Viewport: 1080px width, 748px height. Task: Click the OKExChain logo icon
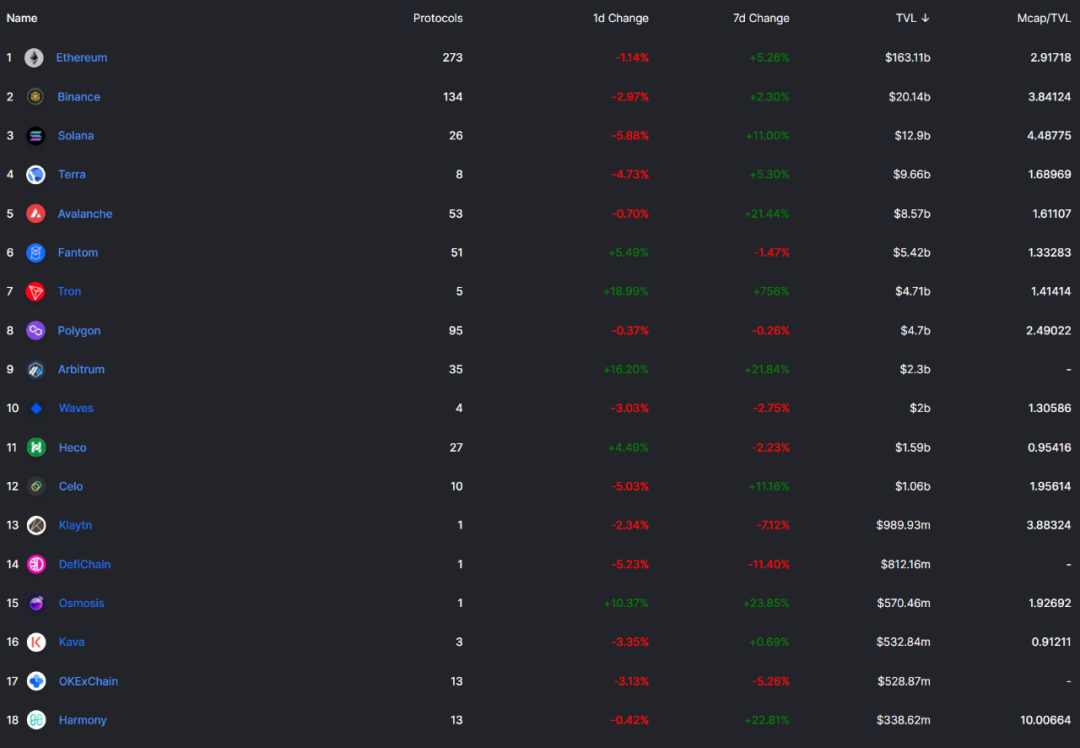click(x=37, y=681)
